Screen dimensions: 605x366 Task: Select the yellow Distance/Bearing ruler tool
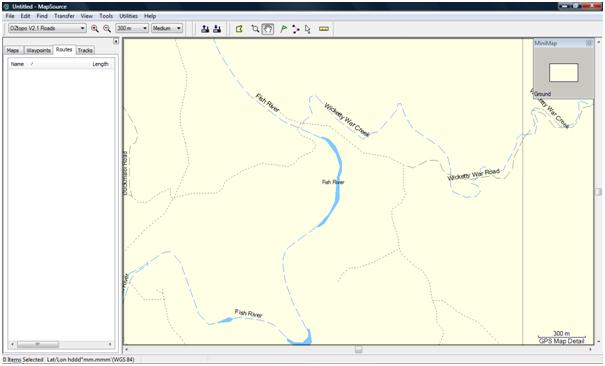click(324, 29)
